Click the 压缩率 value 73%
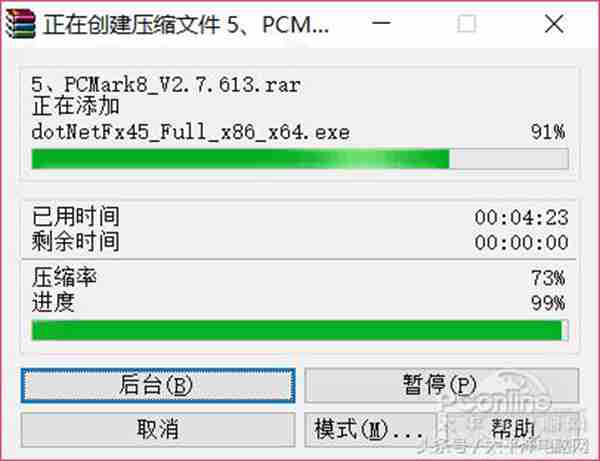The width and height of the screenshot is (600, 461). [548, 278]
